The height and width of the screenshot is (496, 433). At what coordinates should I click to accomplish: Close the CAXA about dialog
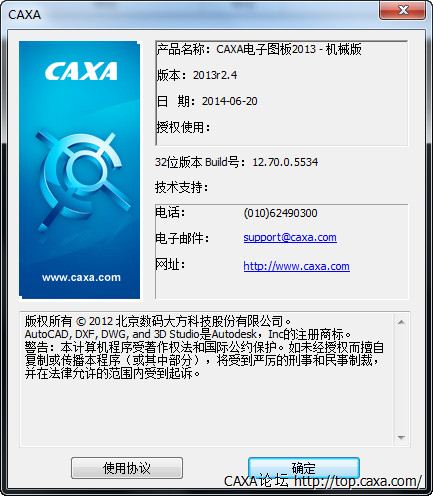tap(402, 10)
